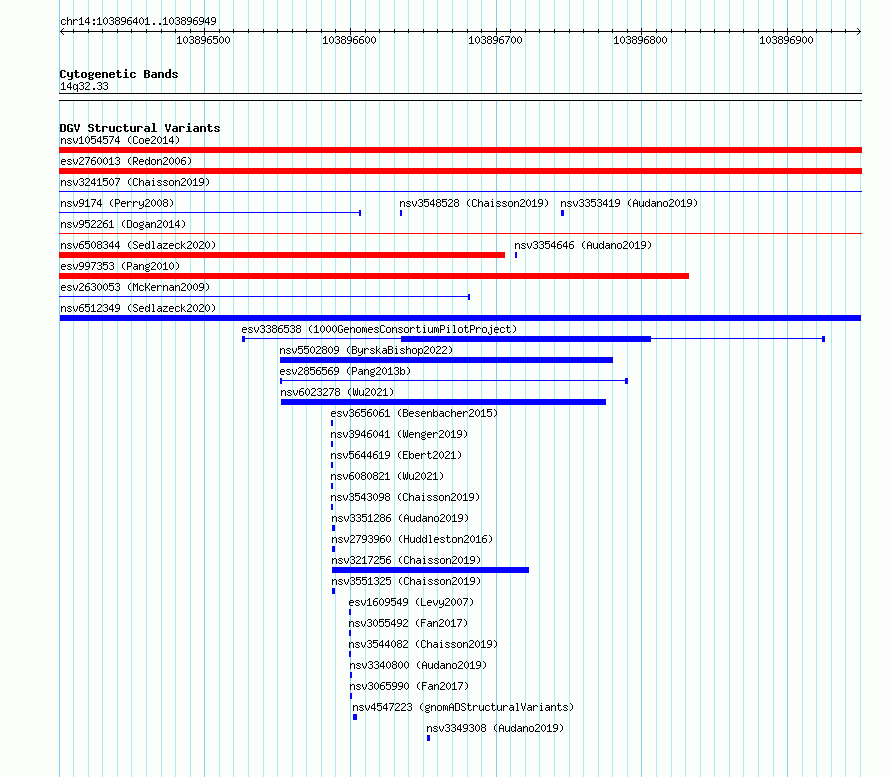Click the esv2630053 (McKernan2009) label
This screenshot has width=890, height=777.
135,287
